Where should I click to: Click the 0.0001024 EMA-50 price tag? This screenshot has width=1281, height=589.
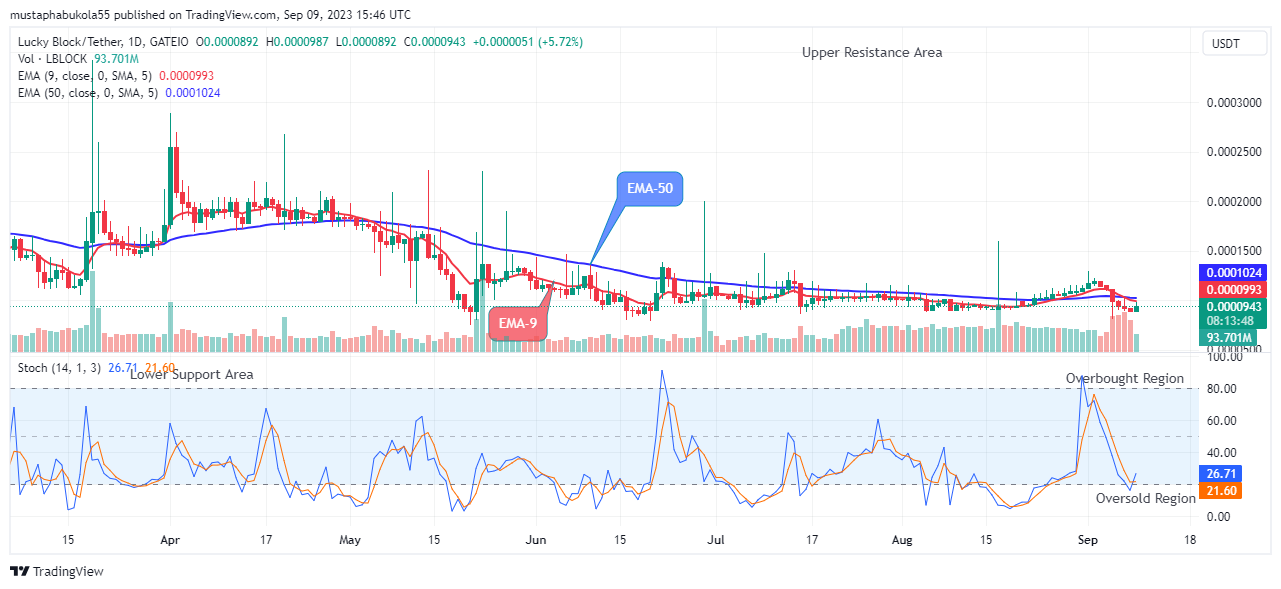[1233, 271]
